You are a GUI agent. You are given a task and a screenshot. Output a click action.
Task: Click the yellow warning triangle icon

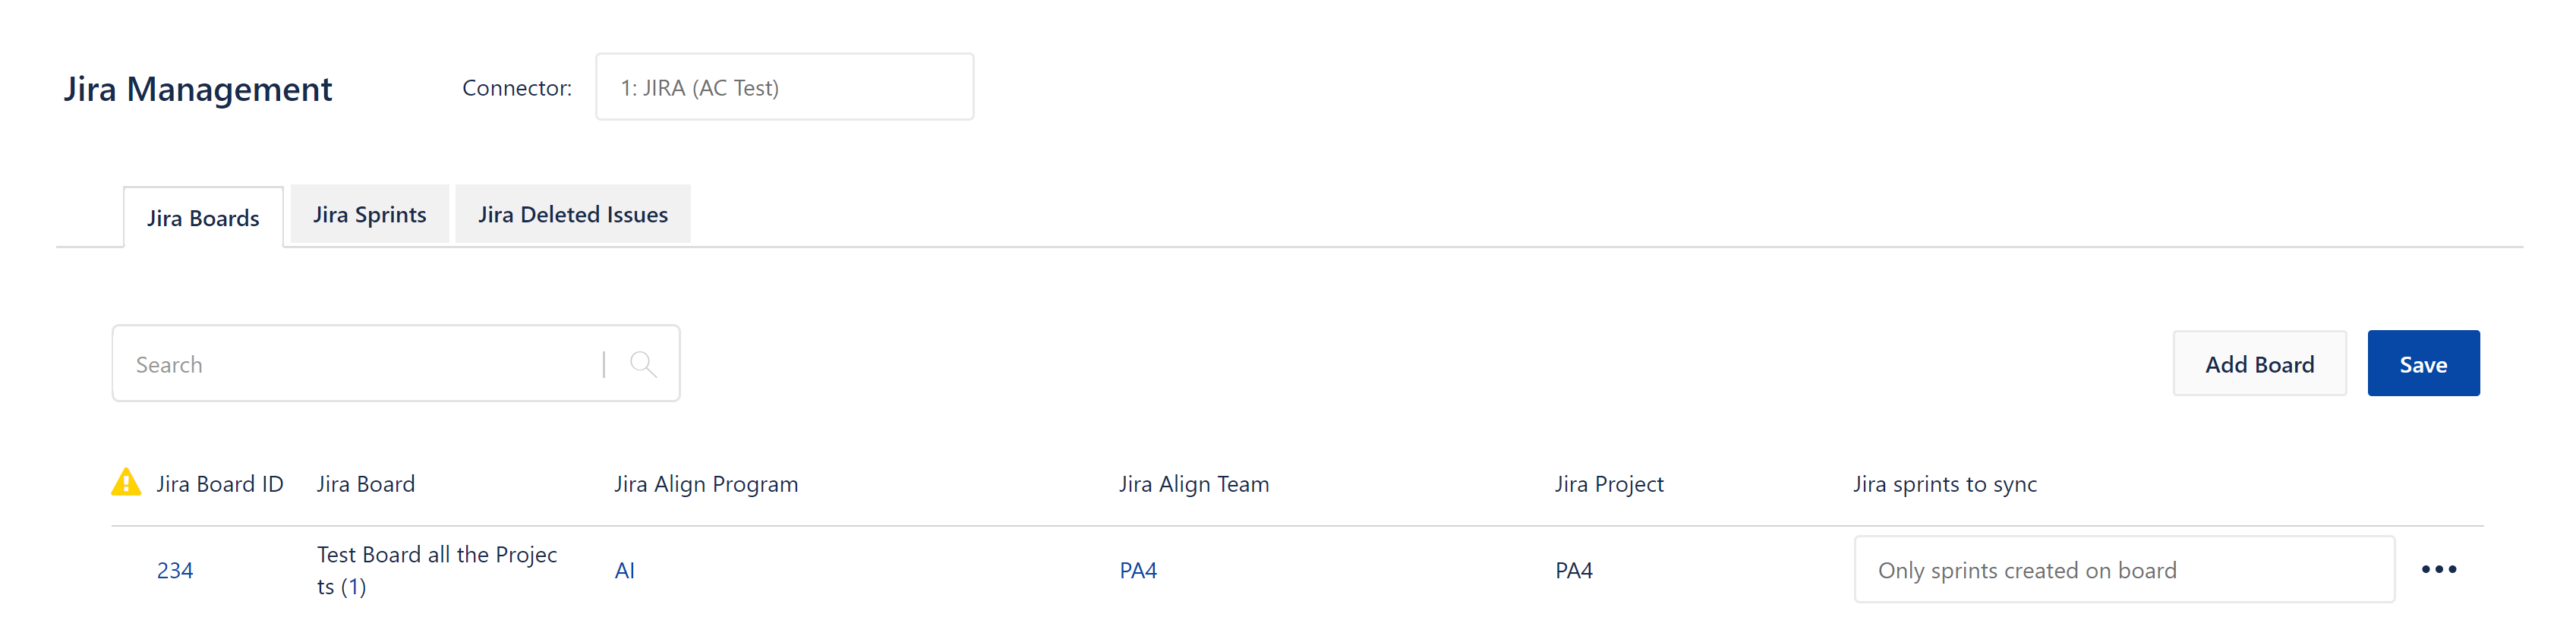coord(126,482)
